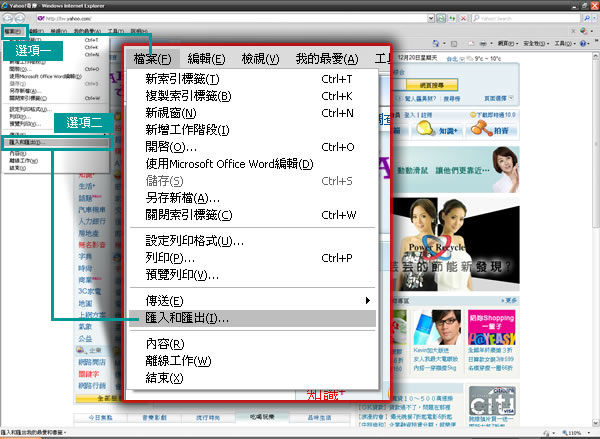Click the blue magnifier search button
Viewport: 600px width, 439px height.
[x=587, y=18]
